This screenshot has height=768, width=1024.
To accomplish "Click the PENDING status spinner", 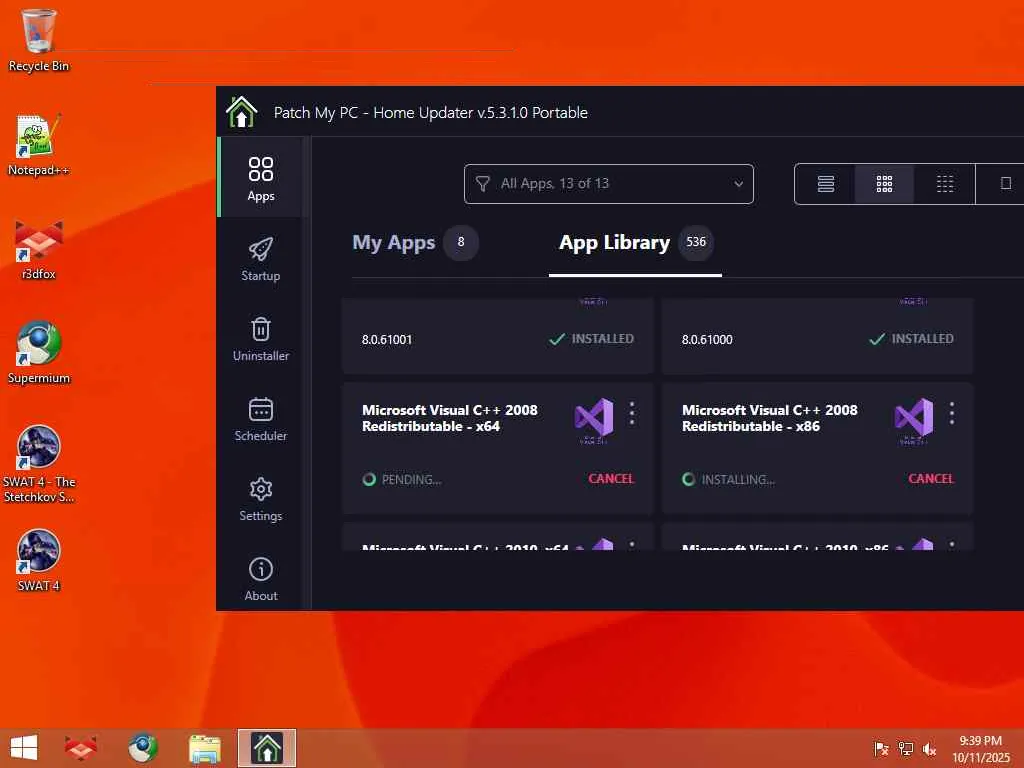I will [x=369, y=479].
